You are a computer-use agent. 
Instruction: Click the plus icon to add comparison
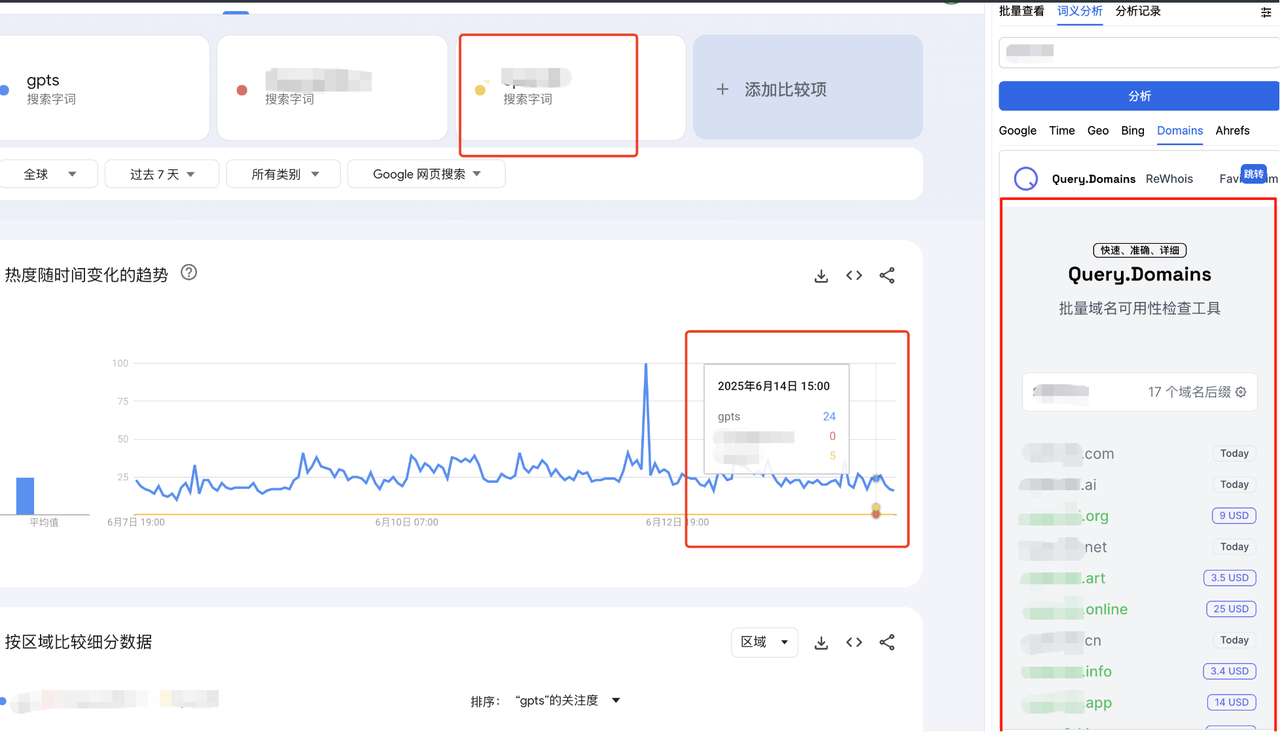pos(722,89)
